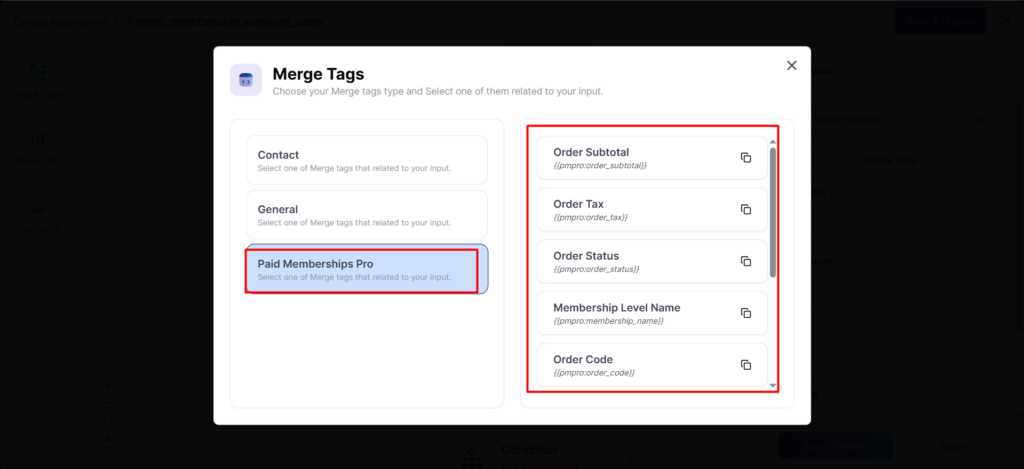Choose Paid Memberships Pro tag type
Screen dimensions: 1024x469
pyautogui.click(x=366, y=270)
